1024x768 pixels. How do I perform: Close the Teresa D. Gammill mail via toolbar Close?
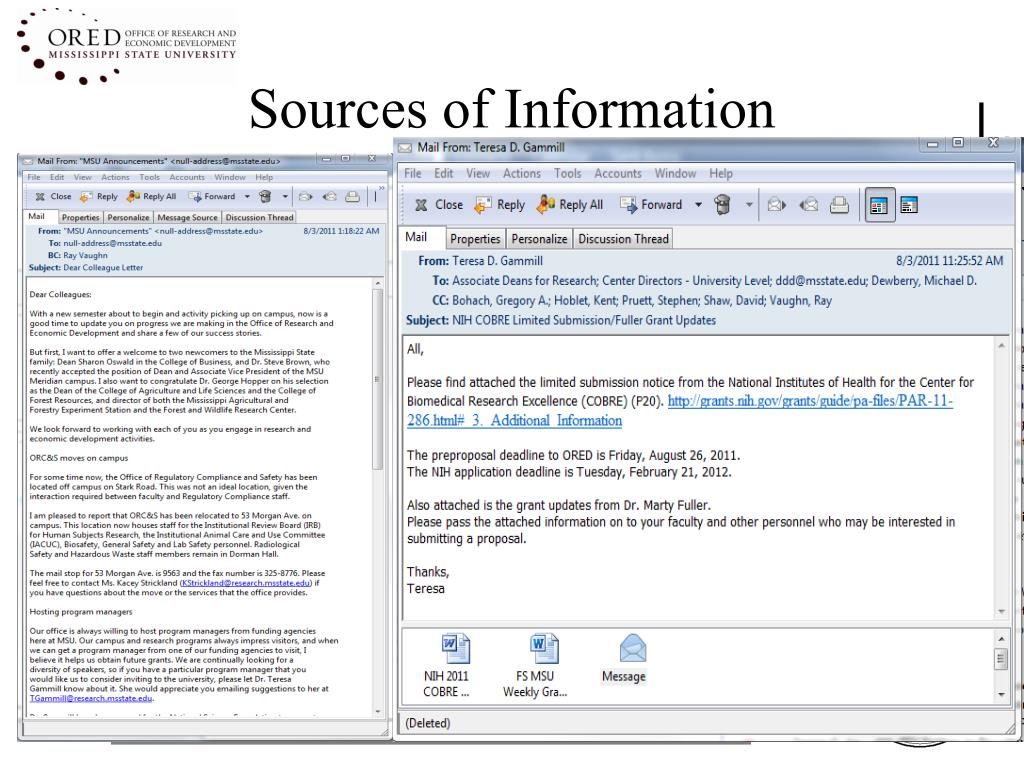[x=439, y=205]
